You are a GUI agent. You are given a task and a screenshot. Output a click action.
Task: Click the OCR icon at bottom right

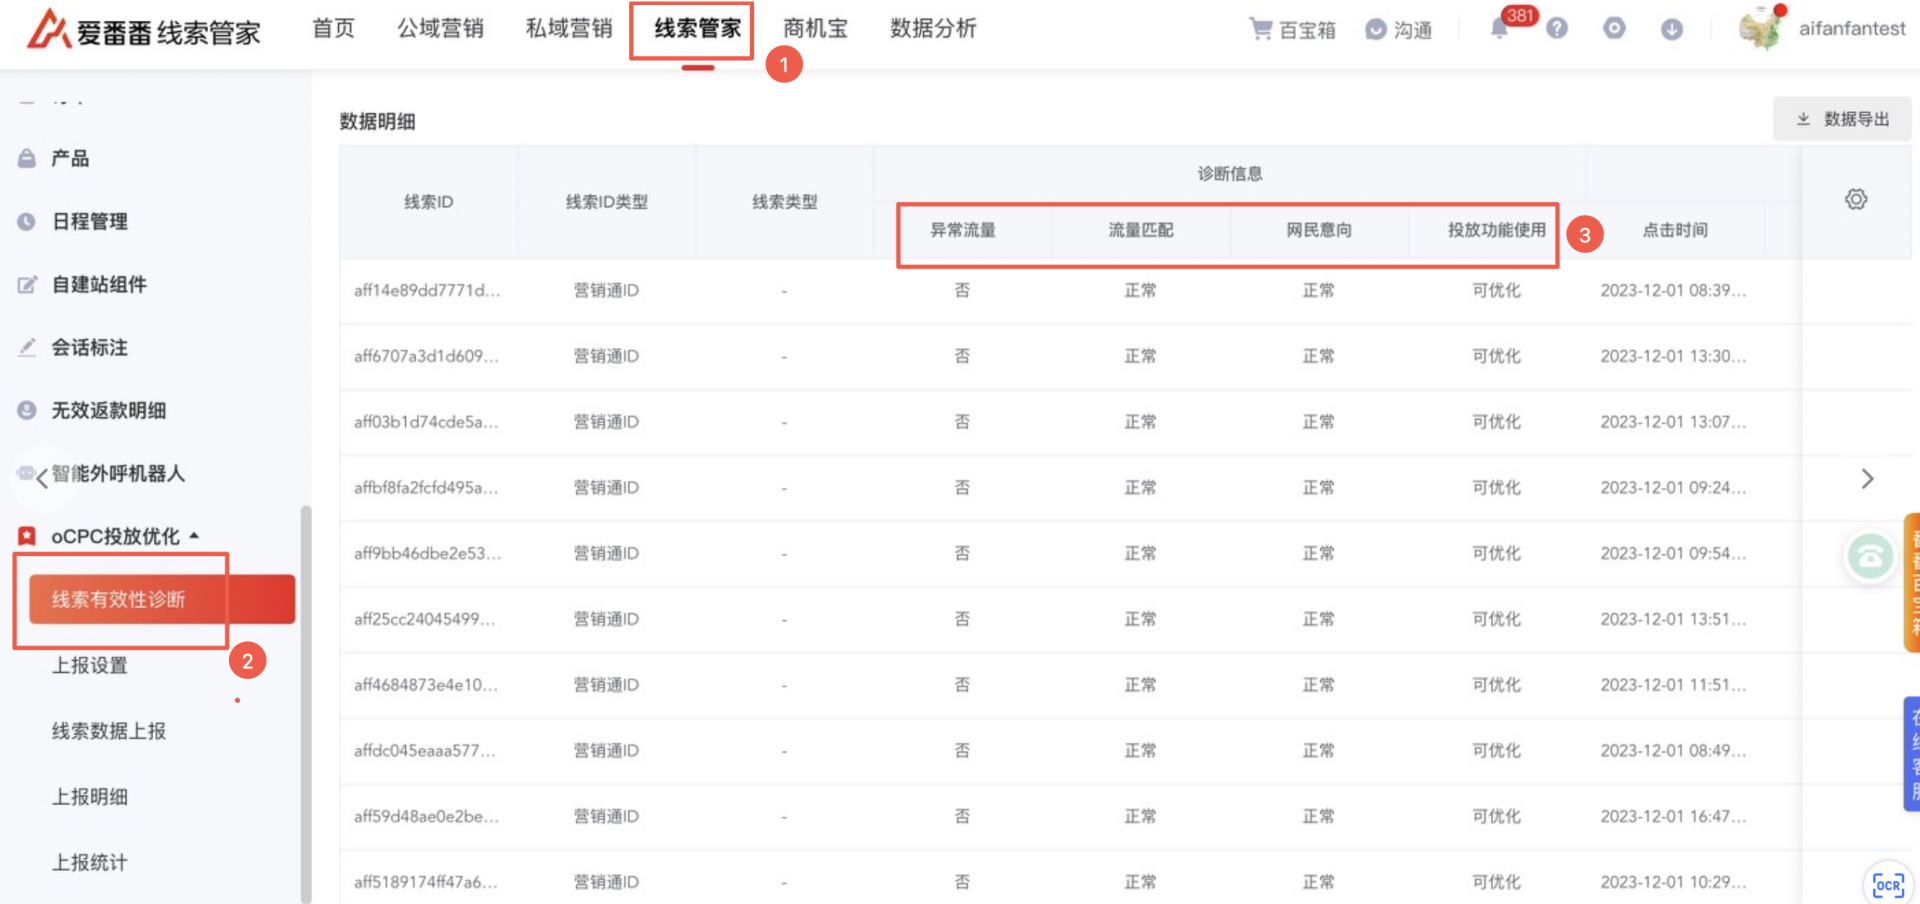click(1887, 884)
